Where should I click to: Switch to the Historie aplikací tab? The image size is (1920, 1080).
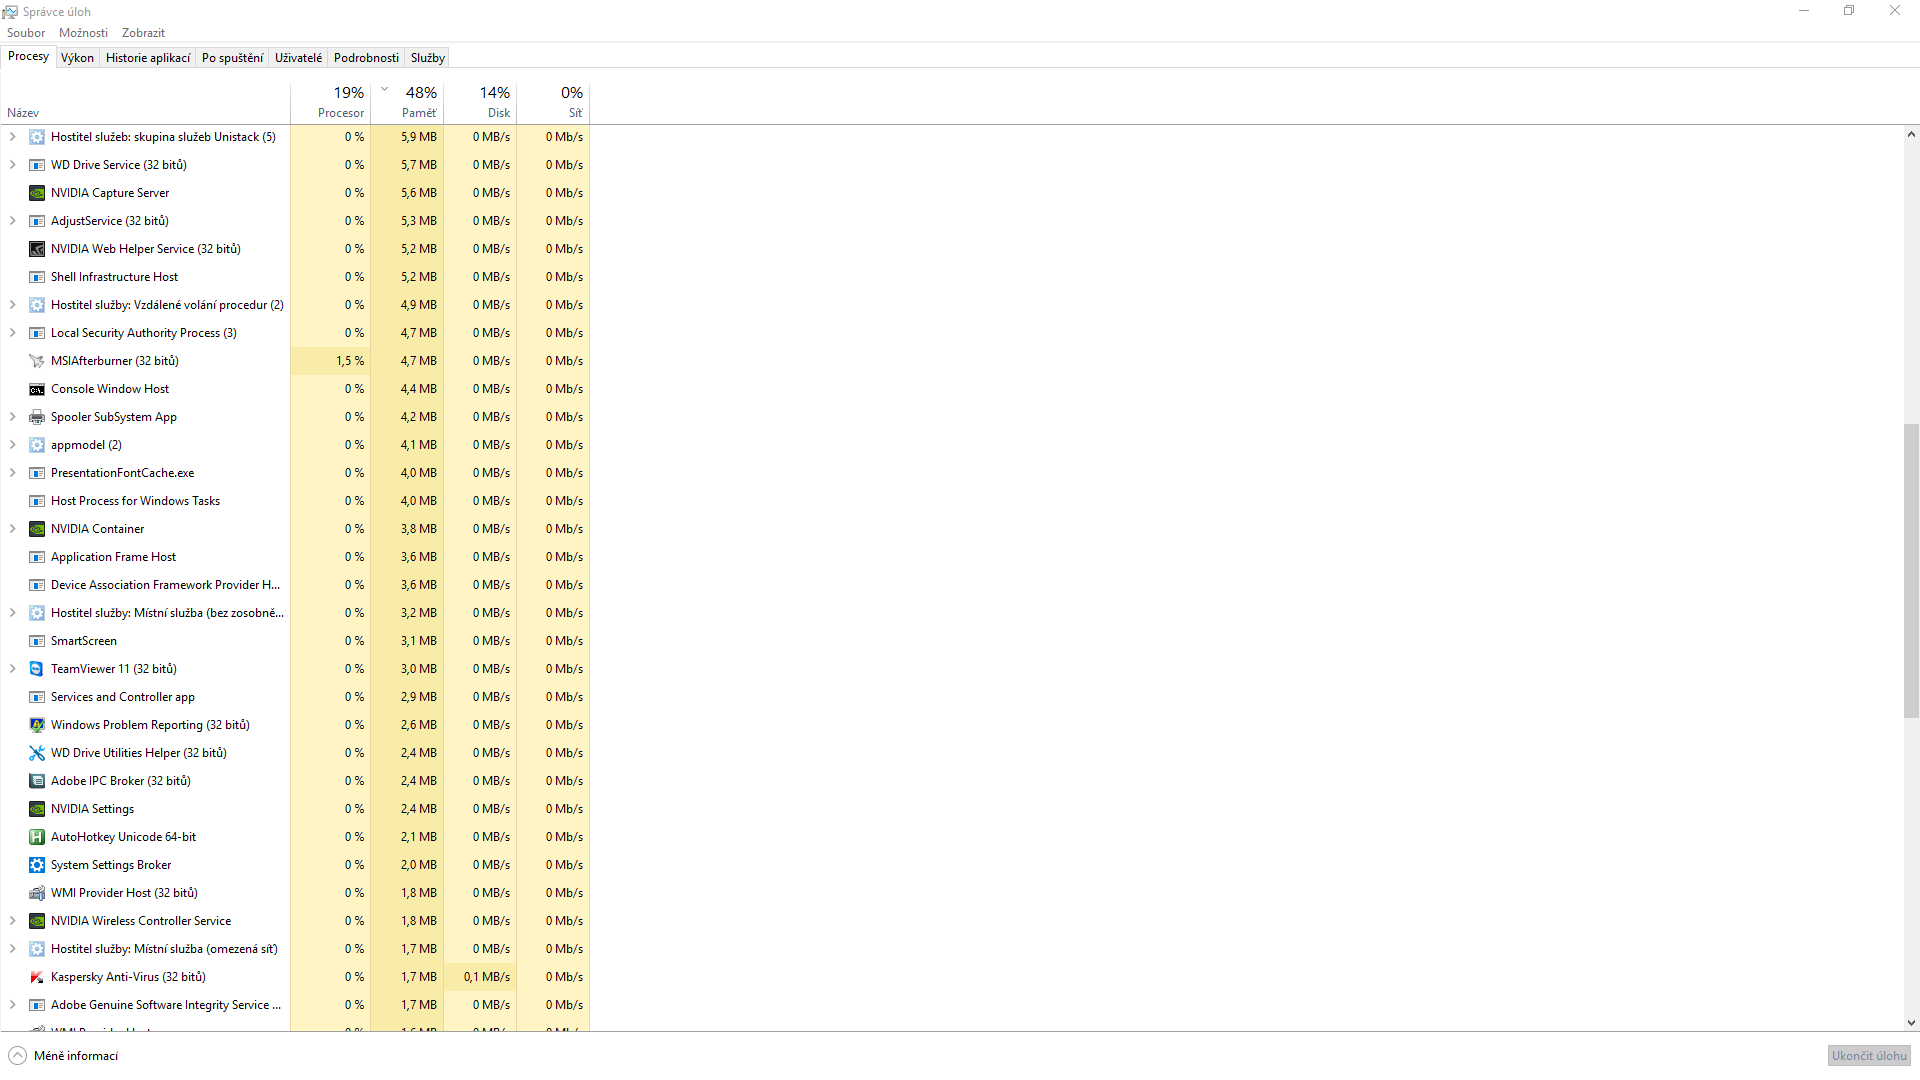click(x=148, y=58)
